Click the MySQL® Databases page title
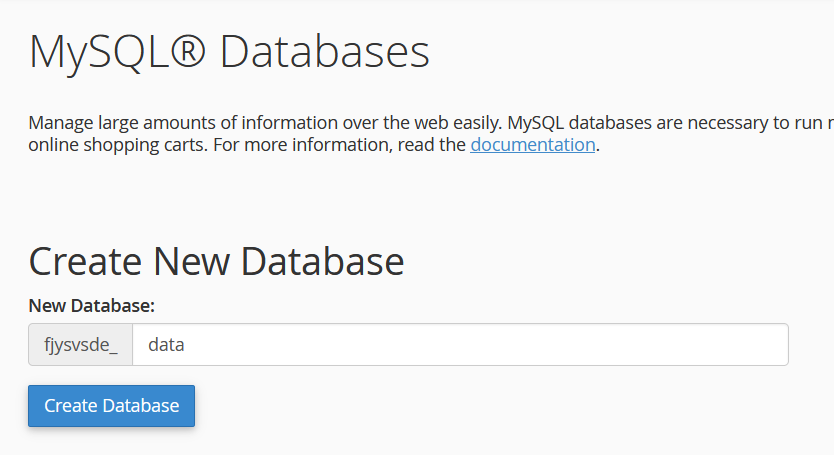The image size is (834, 455). click(229, 52)
